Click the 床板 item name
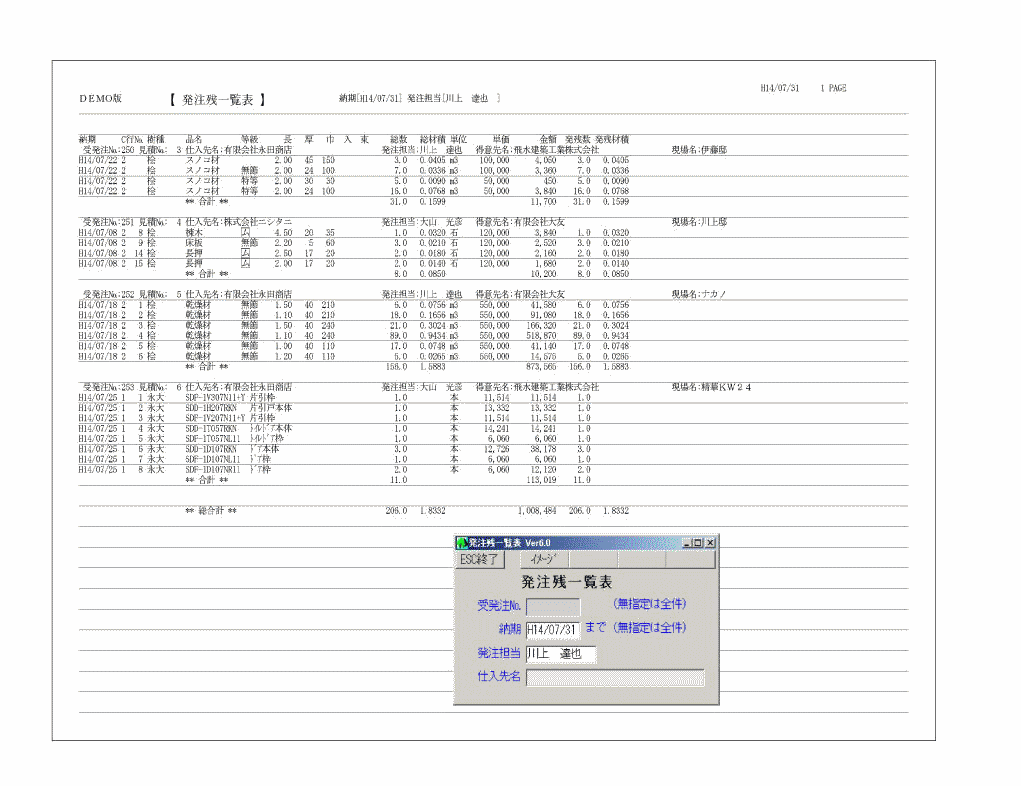The width and height of the screenshot is (1021, 786). point(194,243)
